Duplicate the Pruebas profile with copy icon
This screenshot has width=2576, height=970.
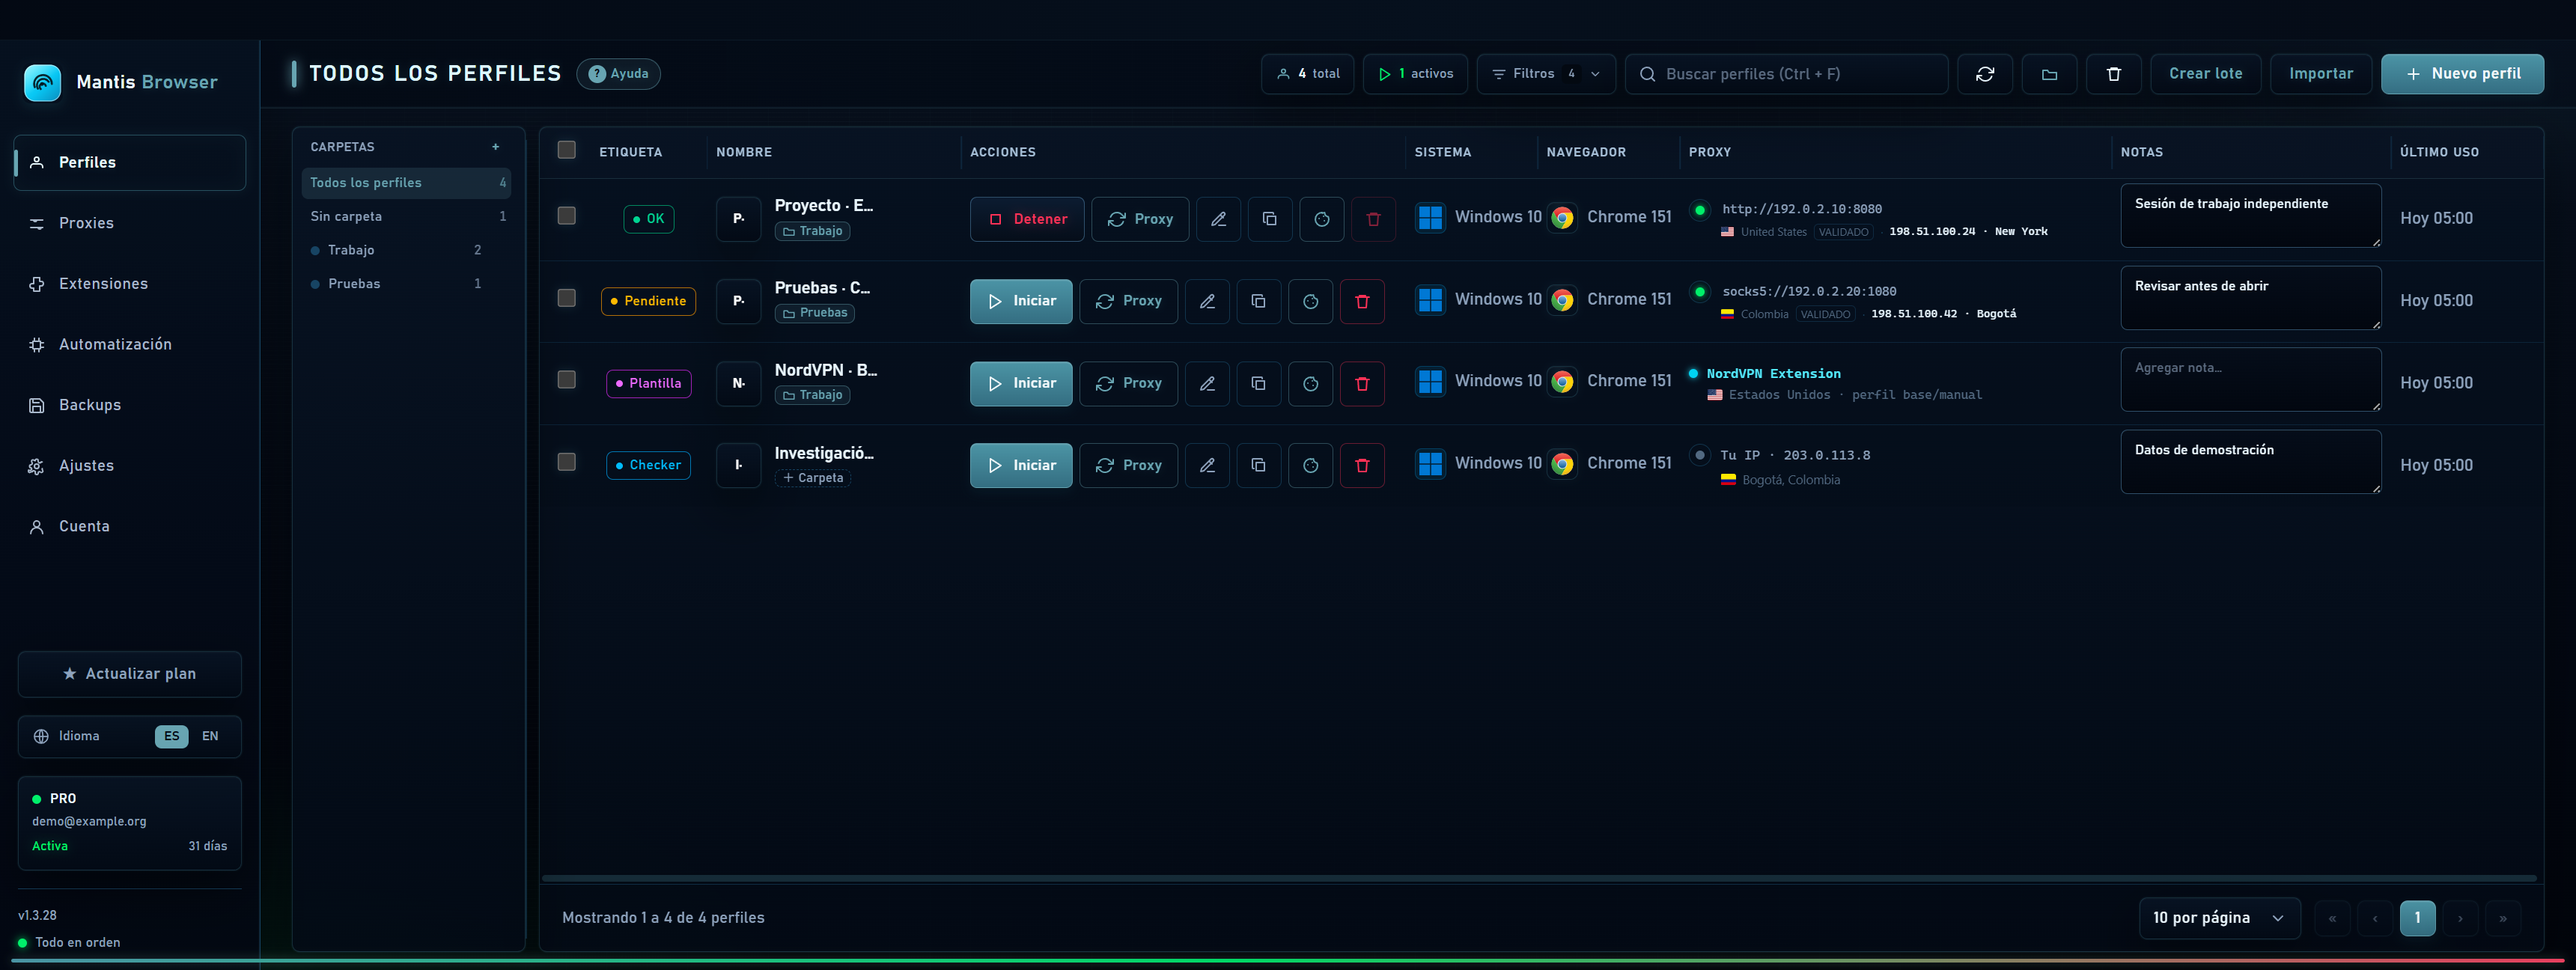pos(1259,301)
